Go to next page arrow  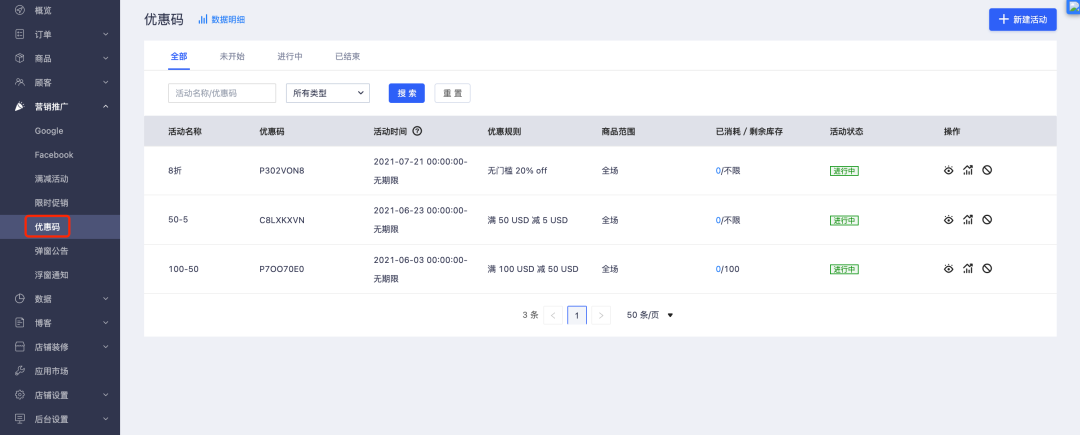tap(601, 315)
